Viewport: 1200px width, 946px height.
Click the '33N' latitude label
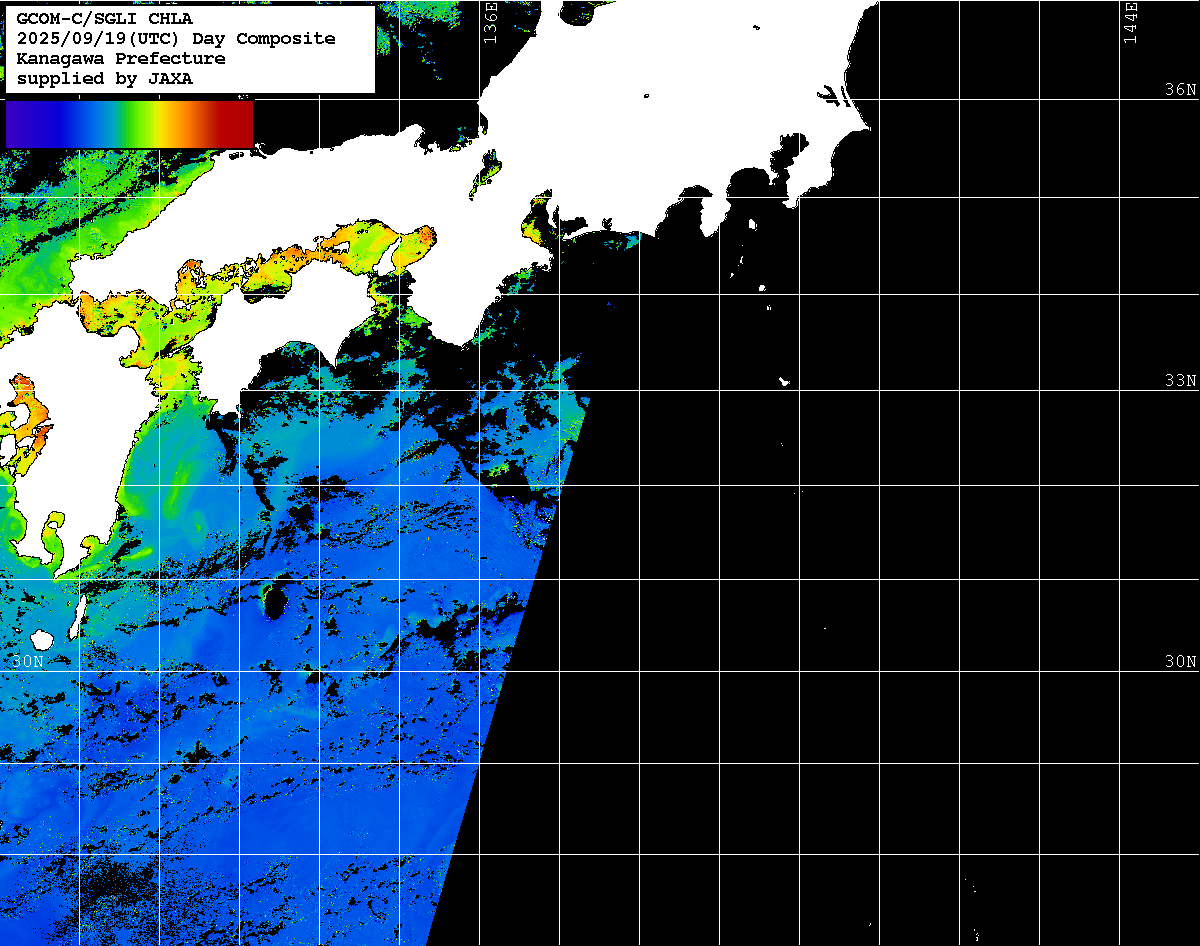pos(1180,381)
